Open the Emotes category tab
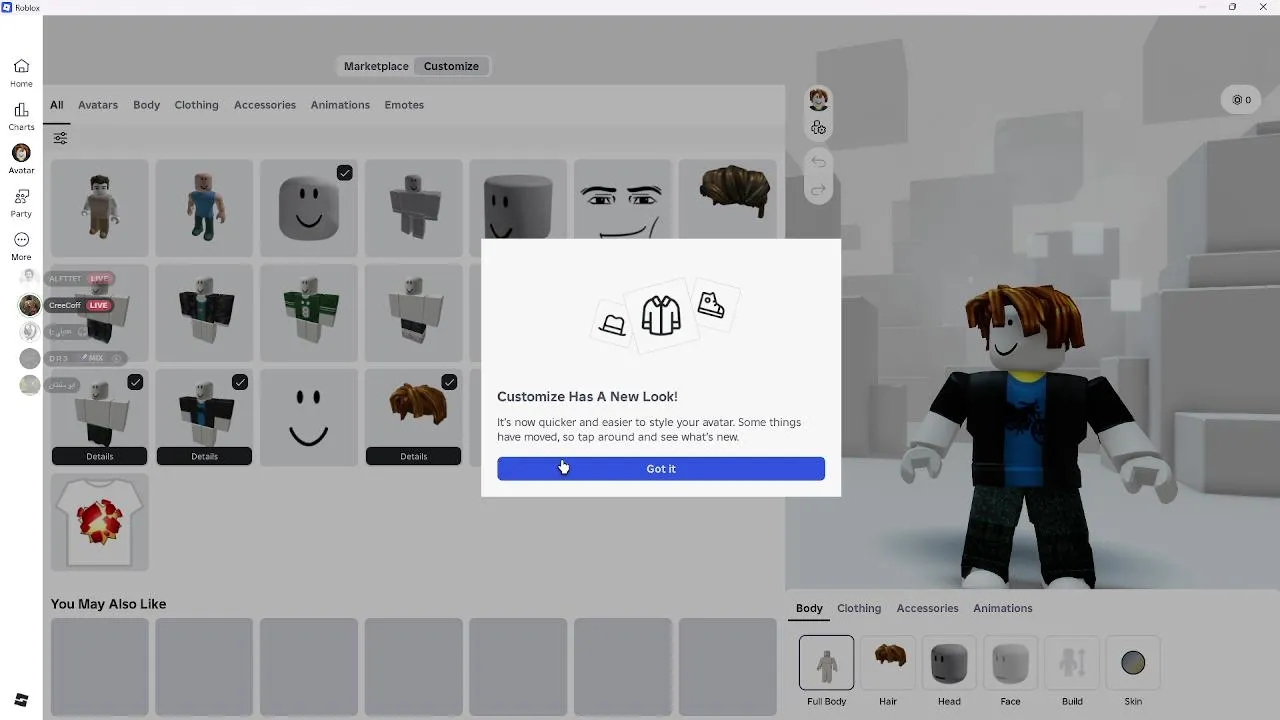 click(x=404, y=105)
